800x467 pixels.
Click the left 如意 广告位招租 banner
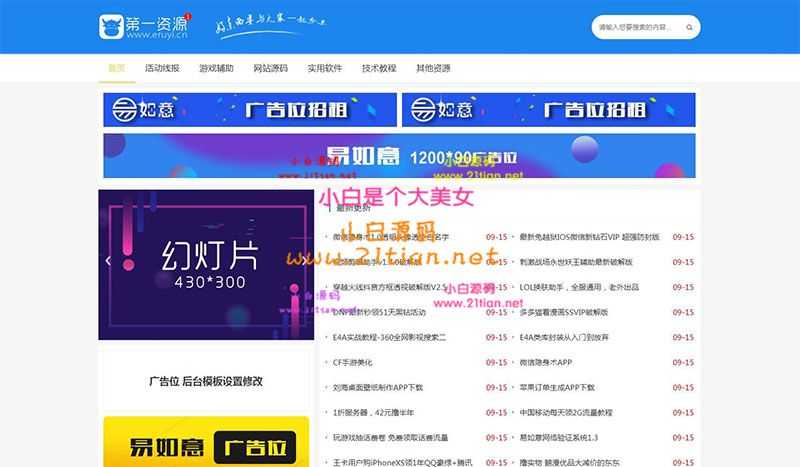coord(250,110)
